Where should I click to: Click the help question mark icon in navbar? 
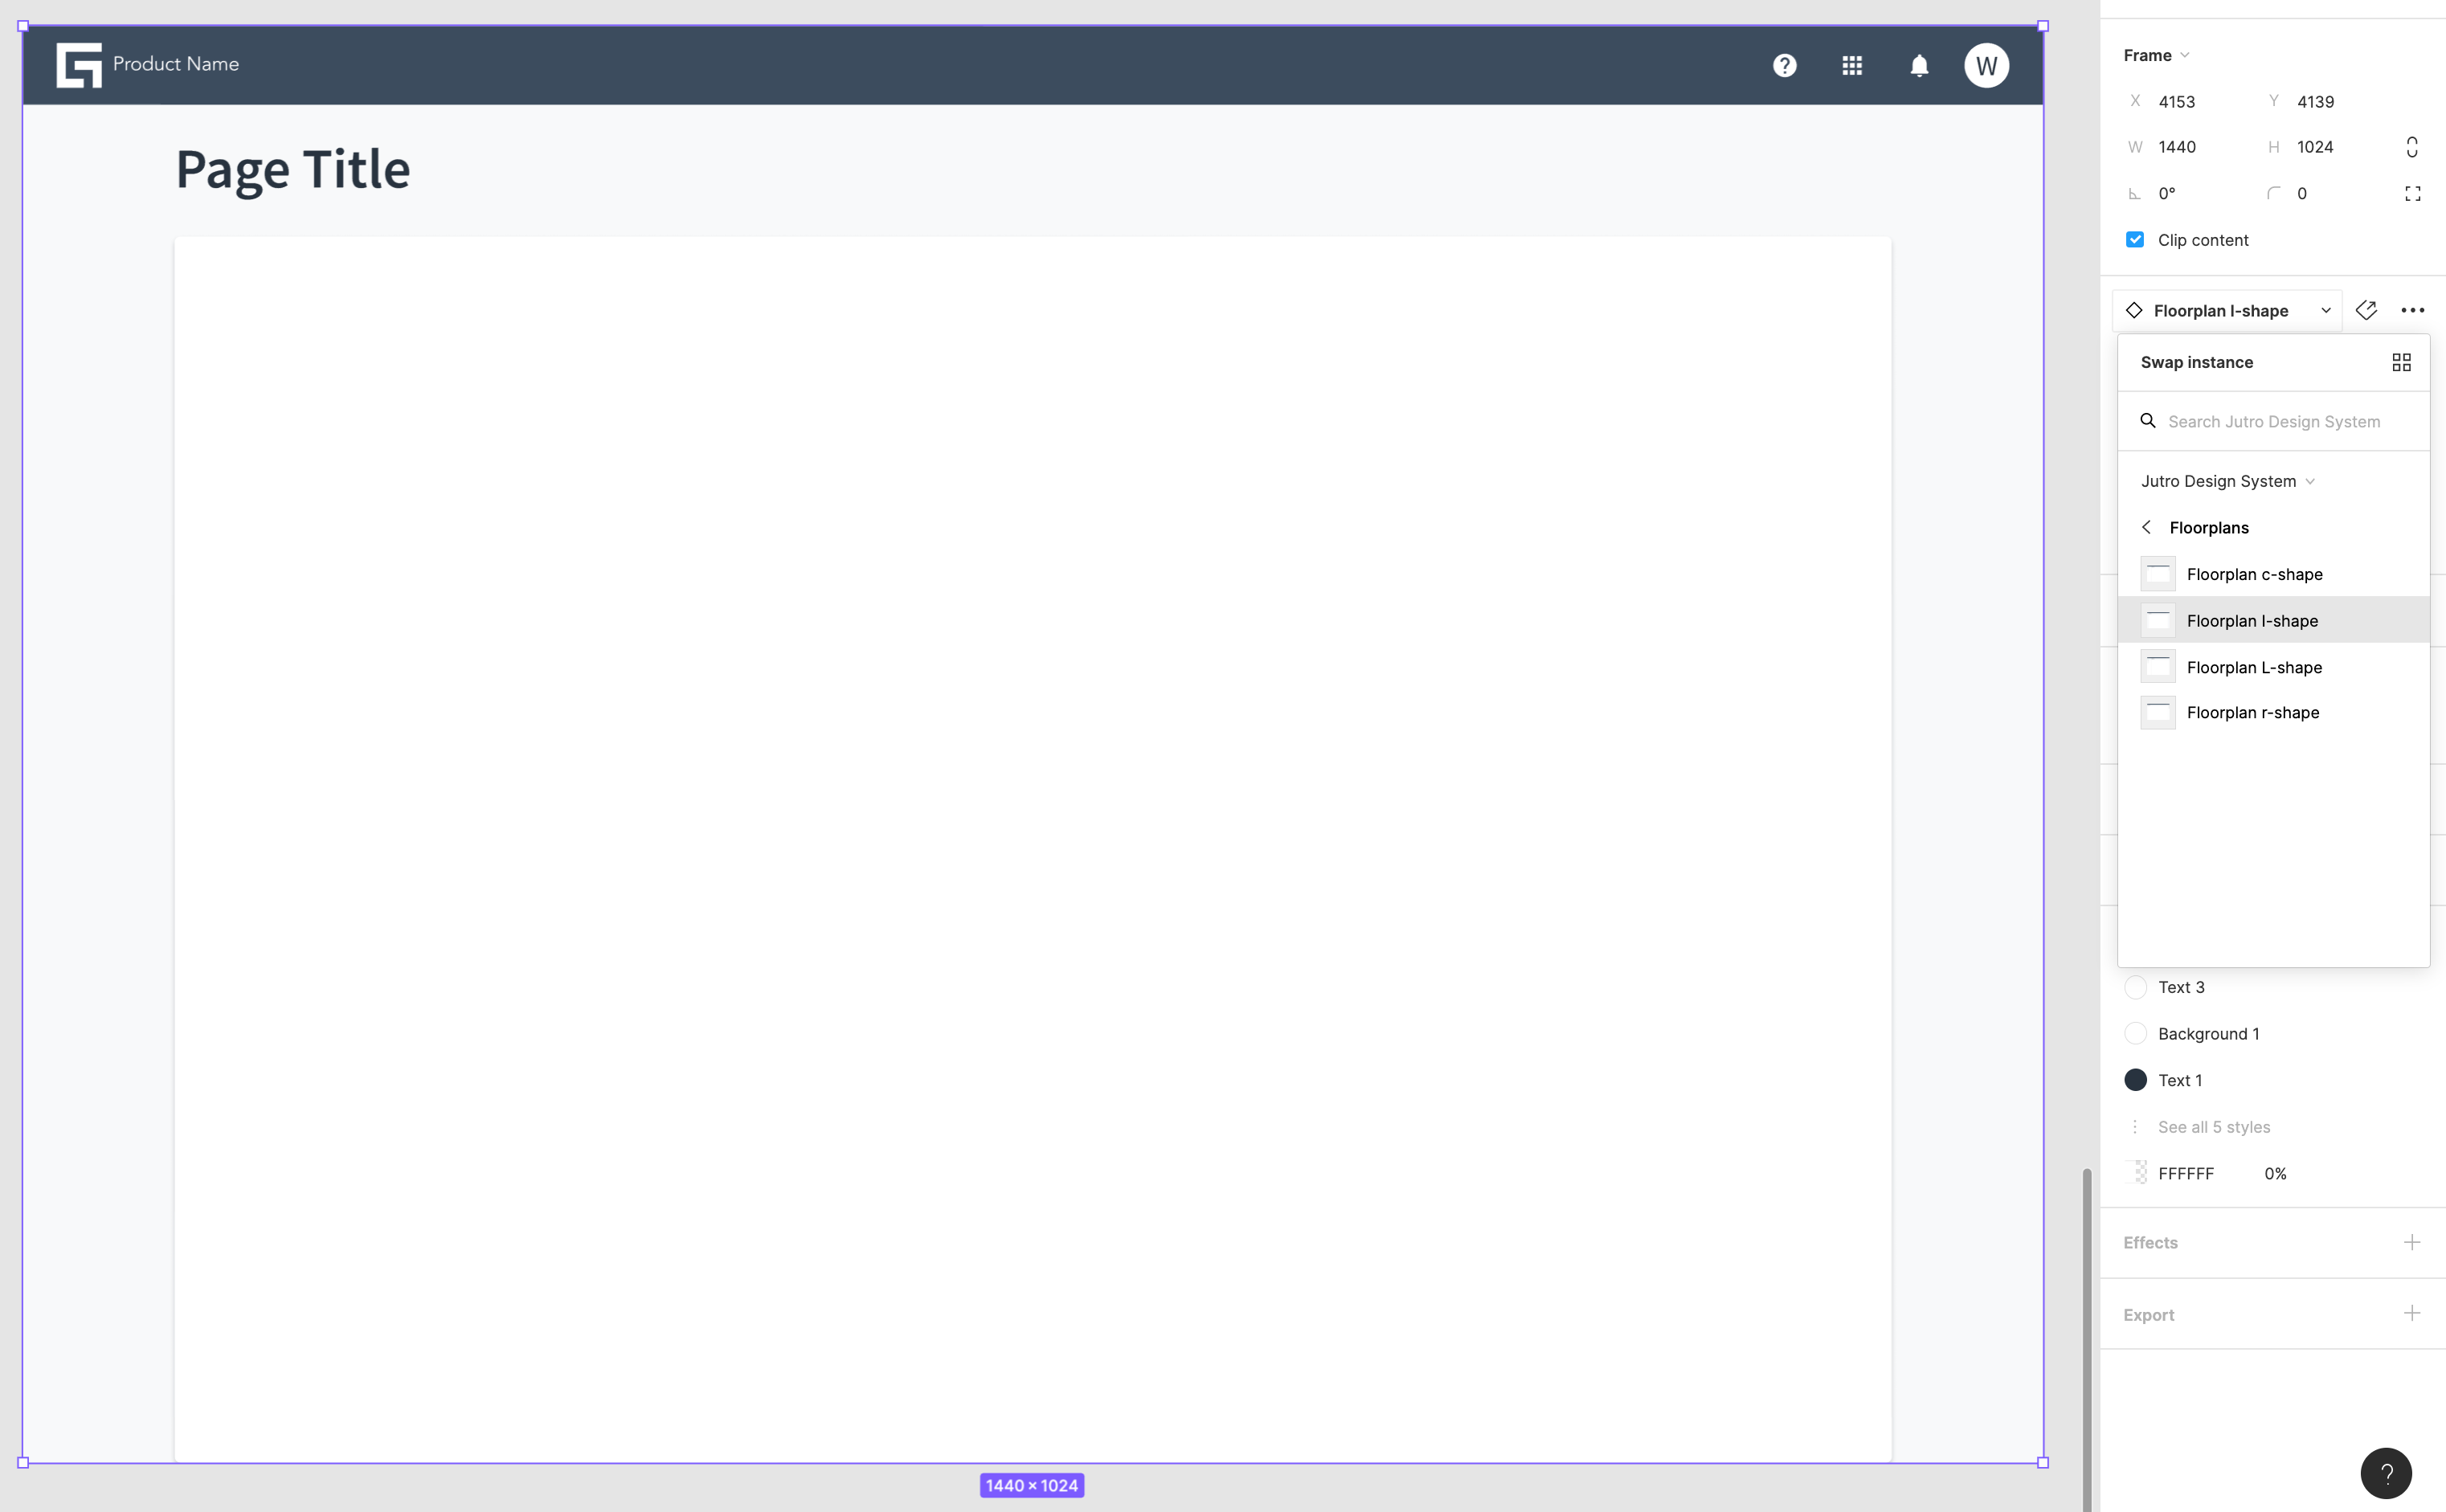(x=1782, y=64)
